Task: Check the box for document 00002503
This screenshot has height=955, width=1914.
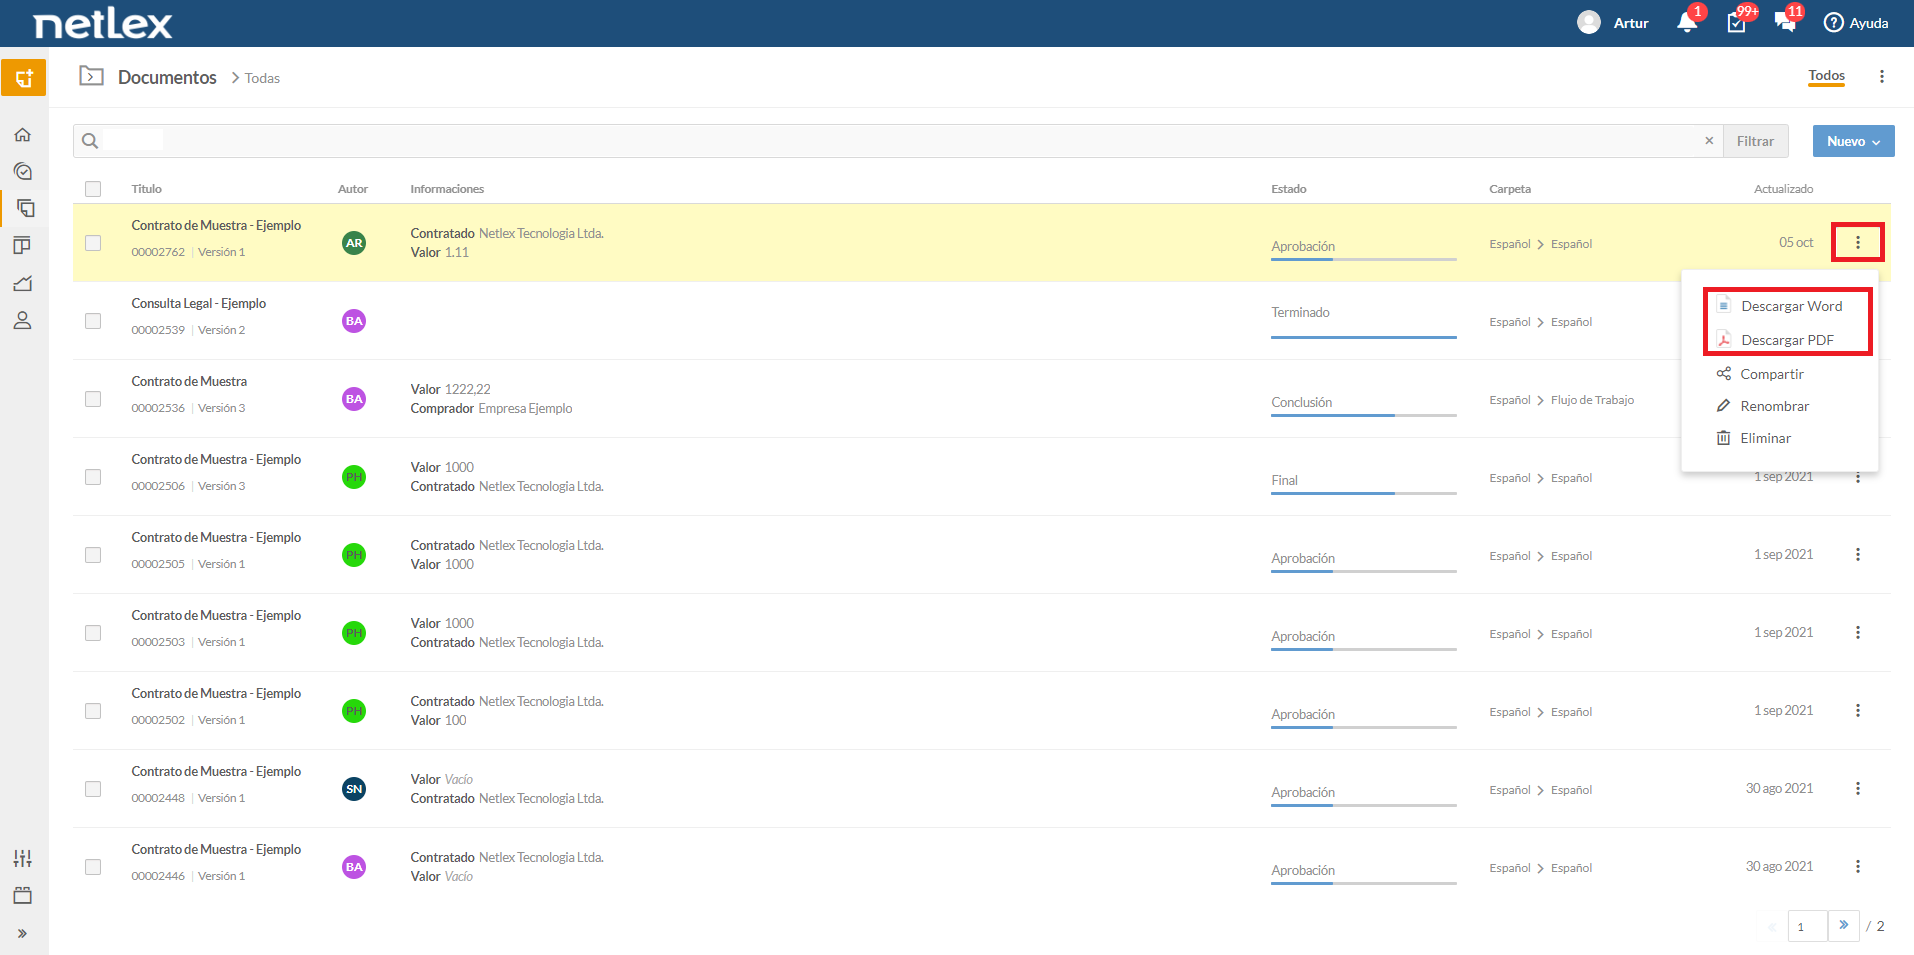Action: point(93,633)
